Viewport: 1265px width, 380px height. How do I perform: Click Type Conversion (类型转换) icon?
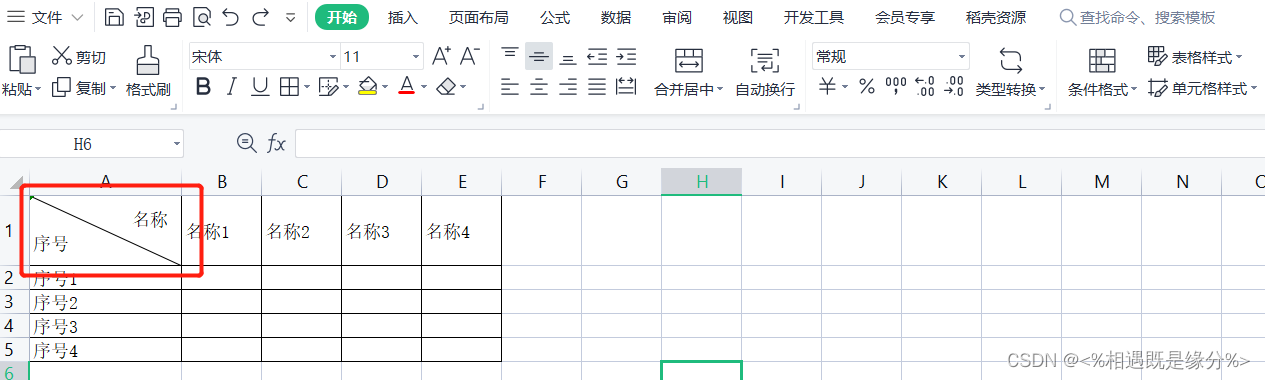[x=1011, y=60]
